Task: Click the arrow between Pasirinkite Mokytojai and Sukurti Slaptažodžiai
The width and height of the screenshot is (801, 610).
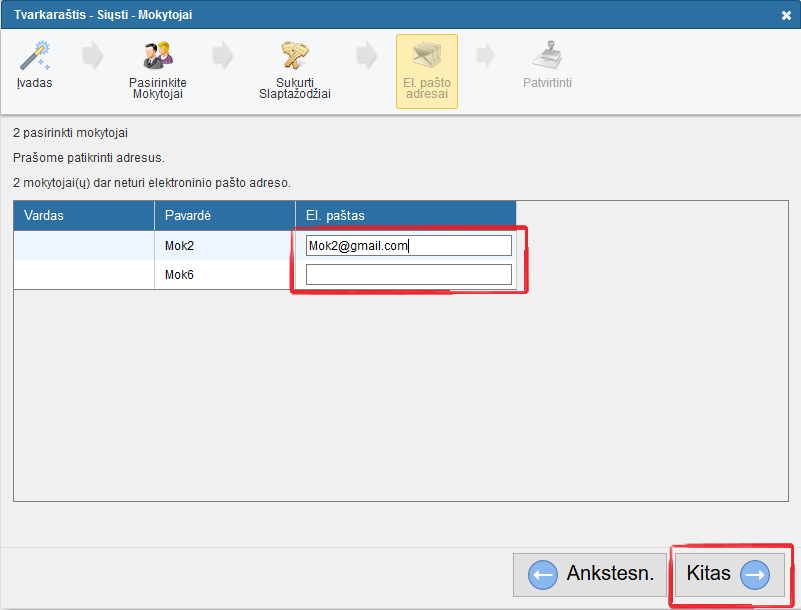Action: click(x=224, y=56)
